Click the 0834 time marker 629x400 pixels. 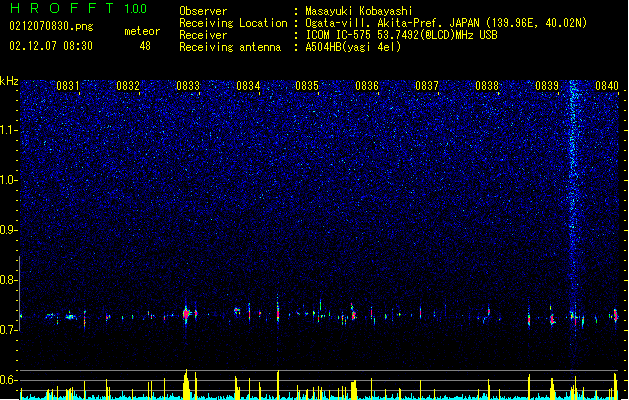[x=248, y=86]
